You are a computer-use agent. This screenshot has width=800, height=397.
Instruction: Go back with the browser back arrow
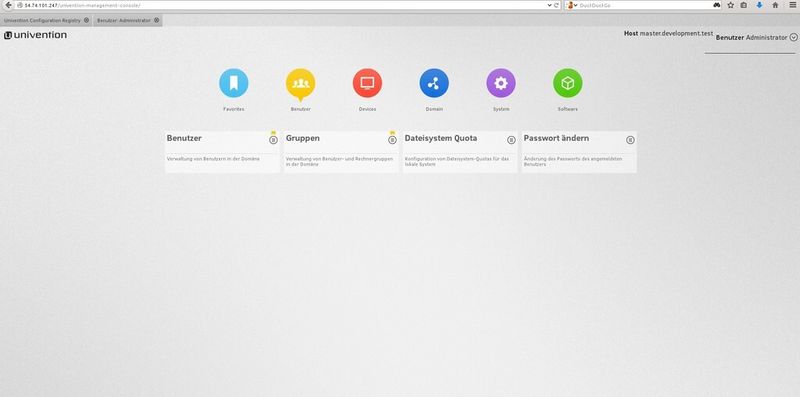click(x=8, y=5)
